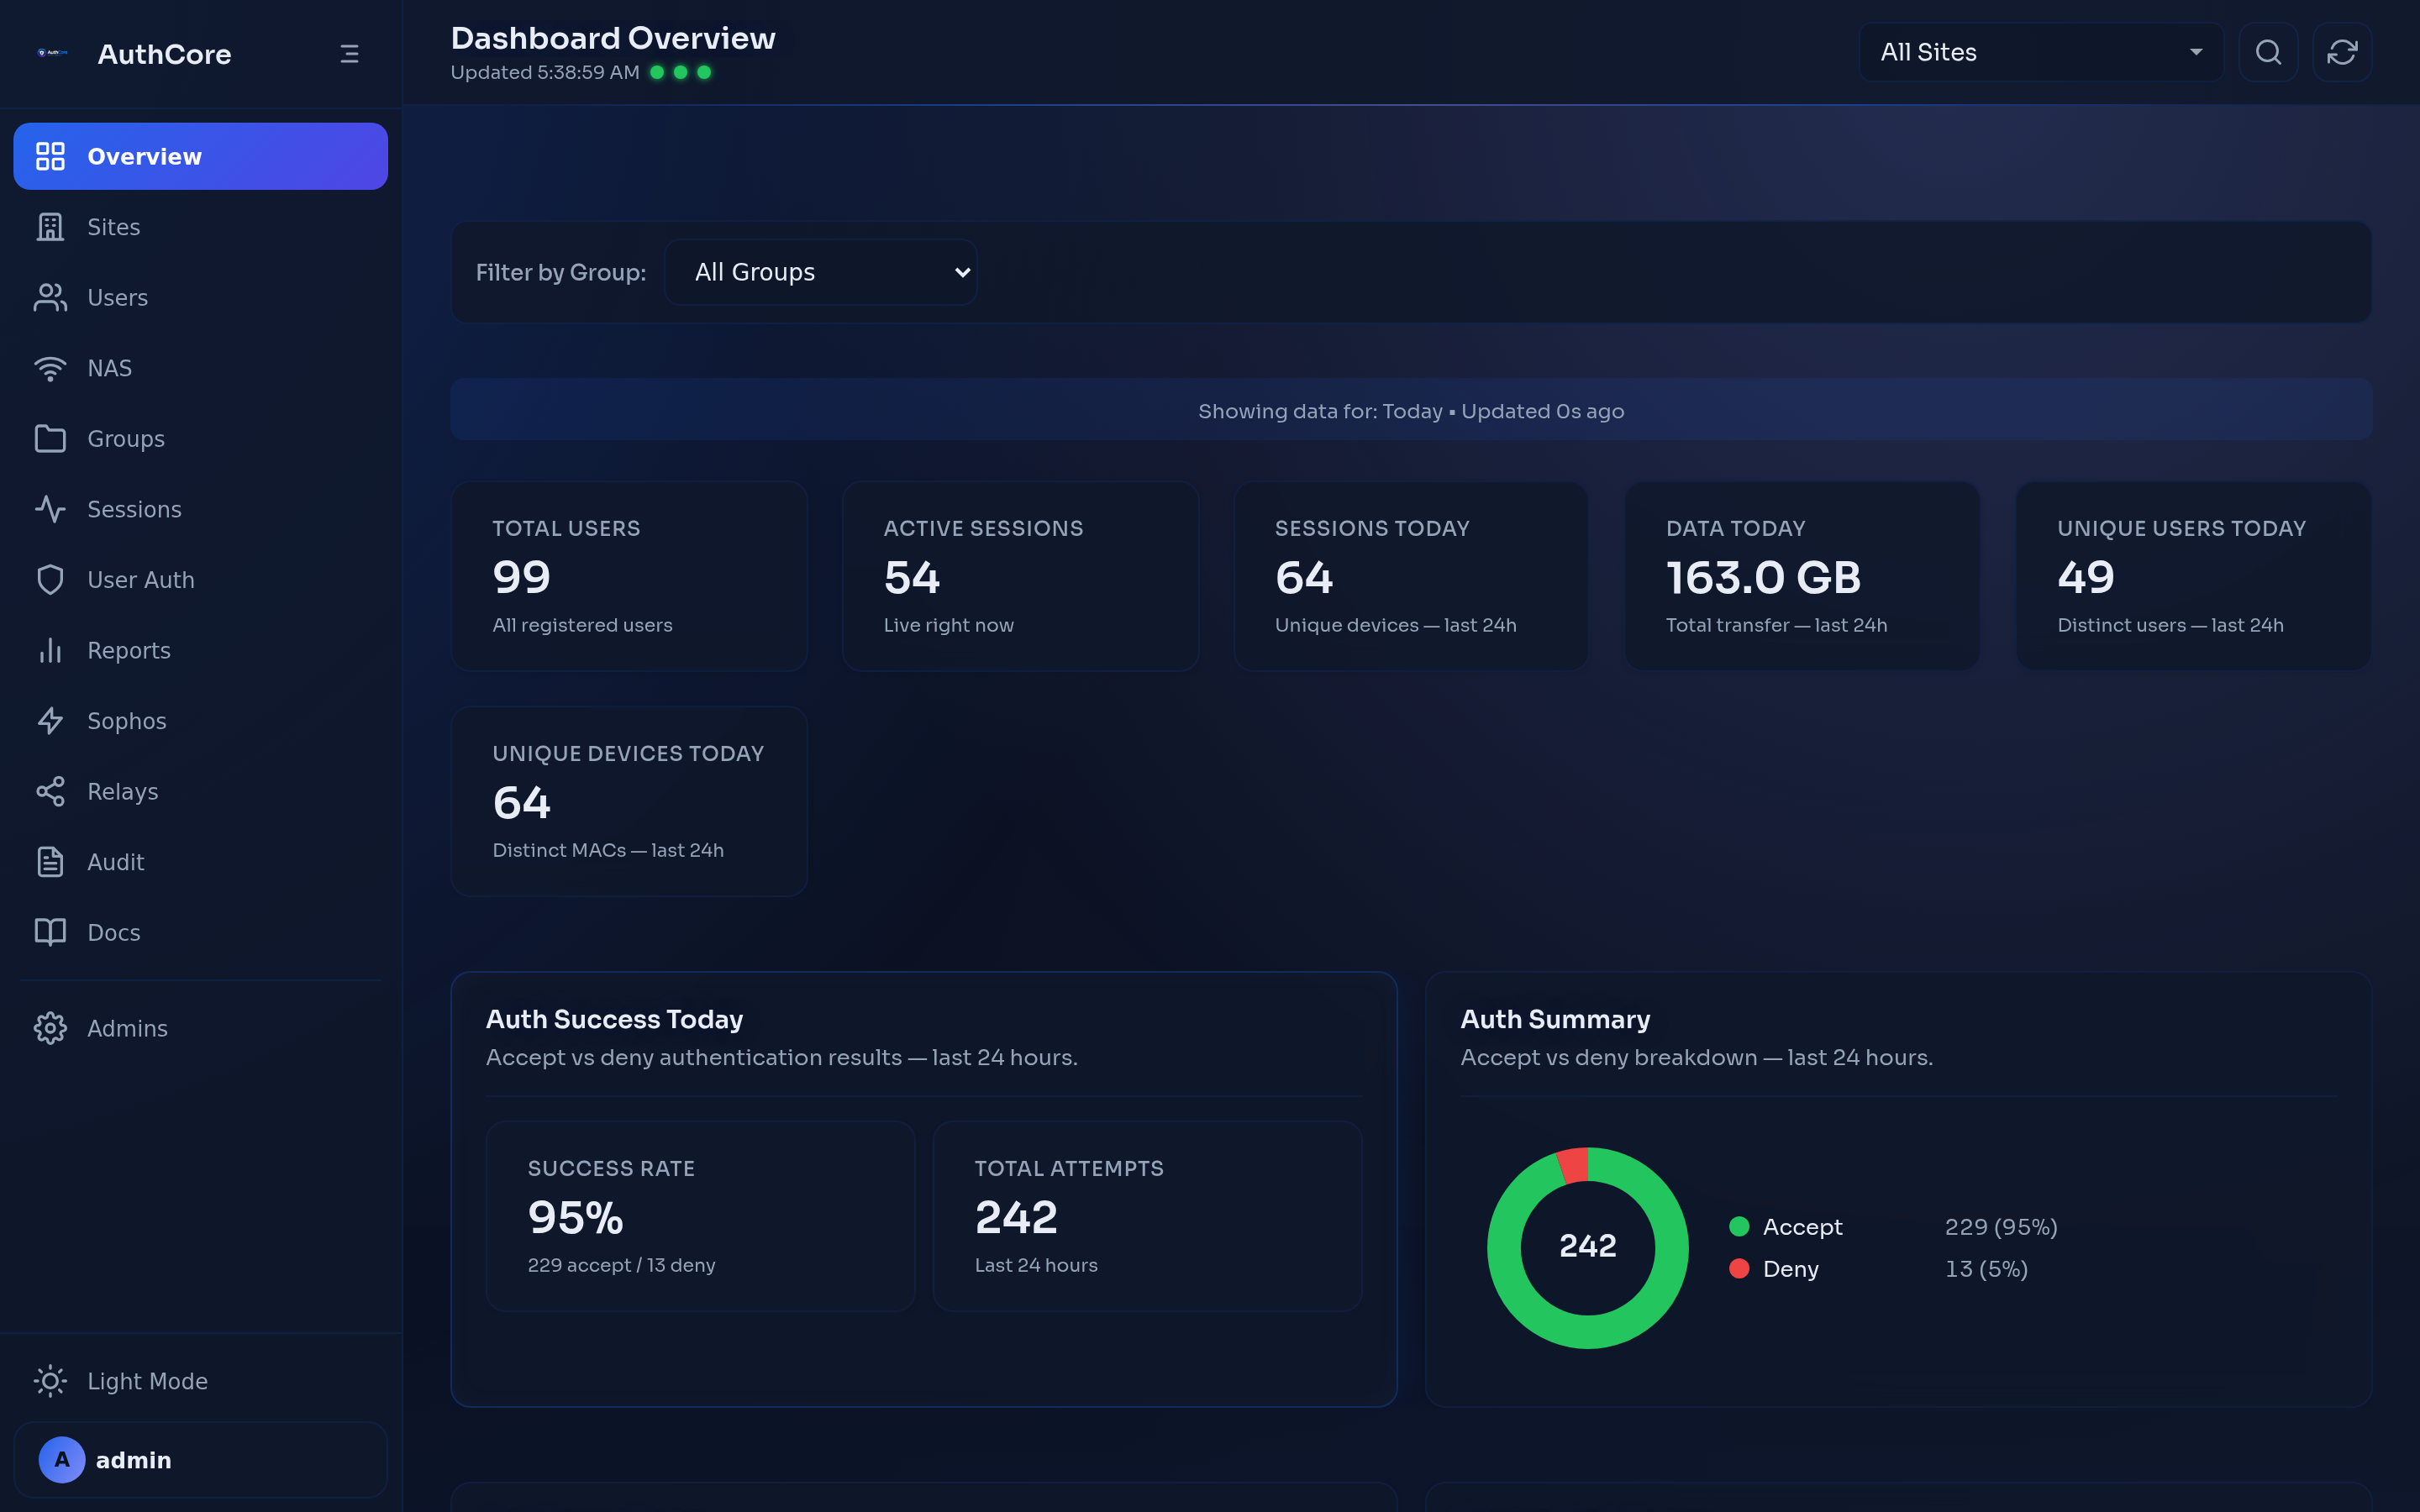This screenshot has height=1512, width=2420.
Task: Collapse the sidebar with the hamburger icon
Action: coord(349,53)
